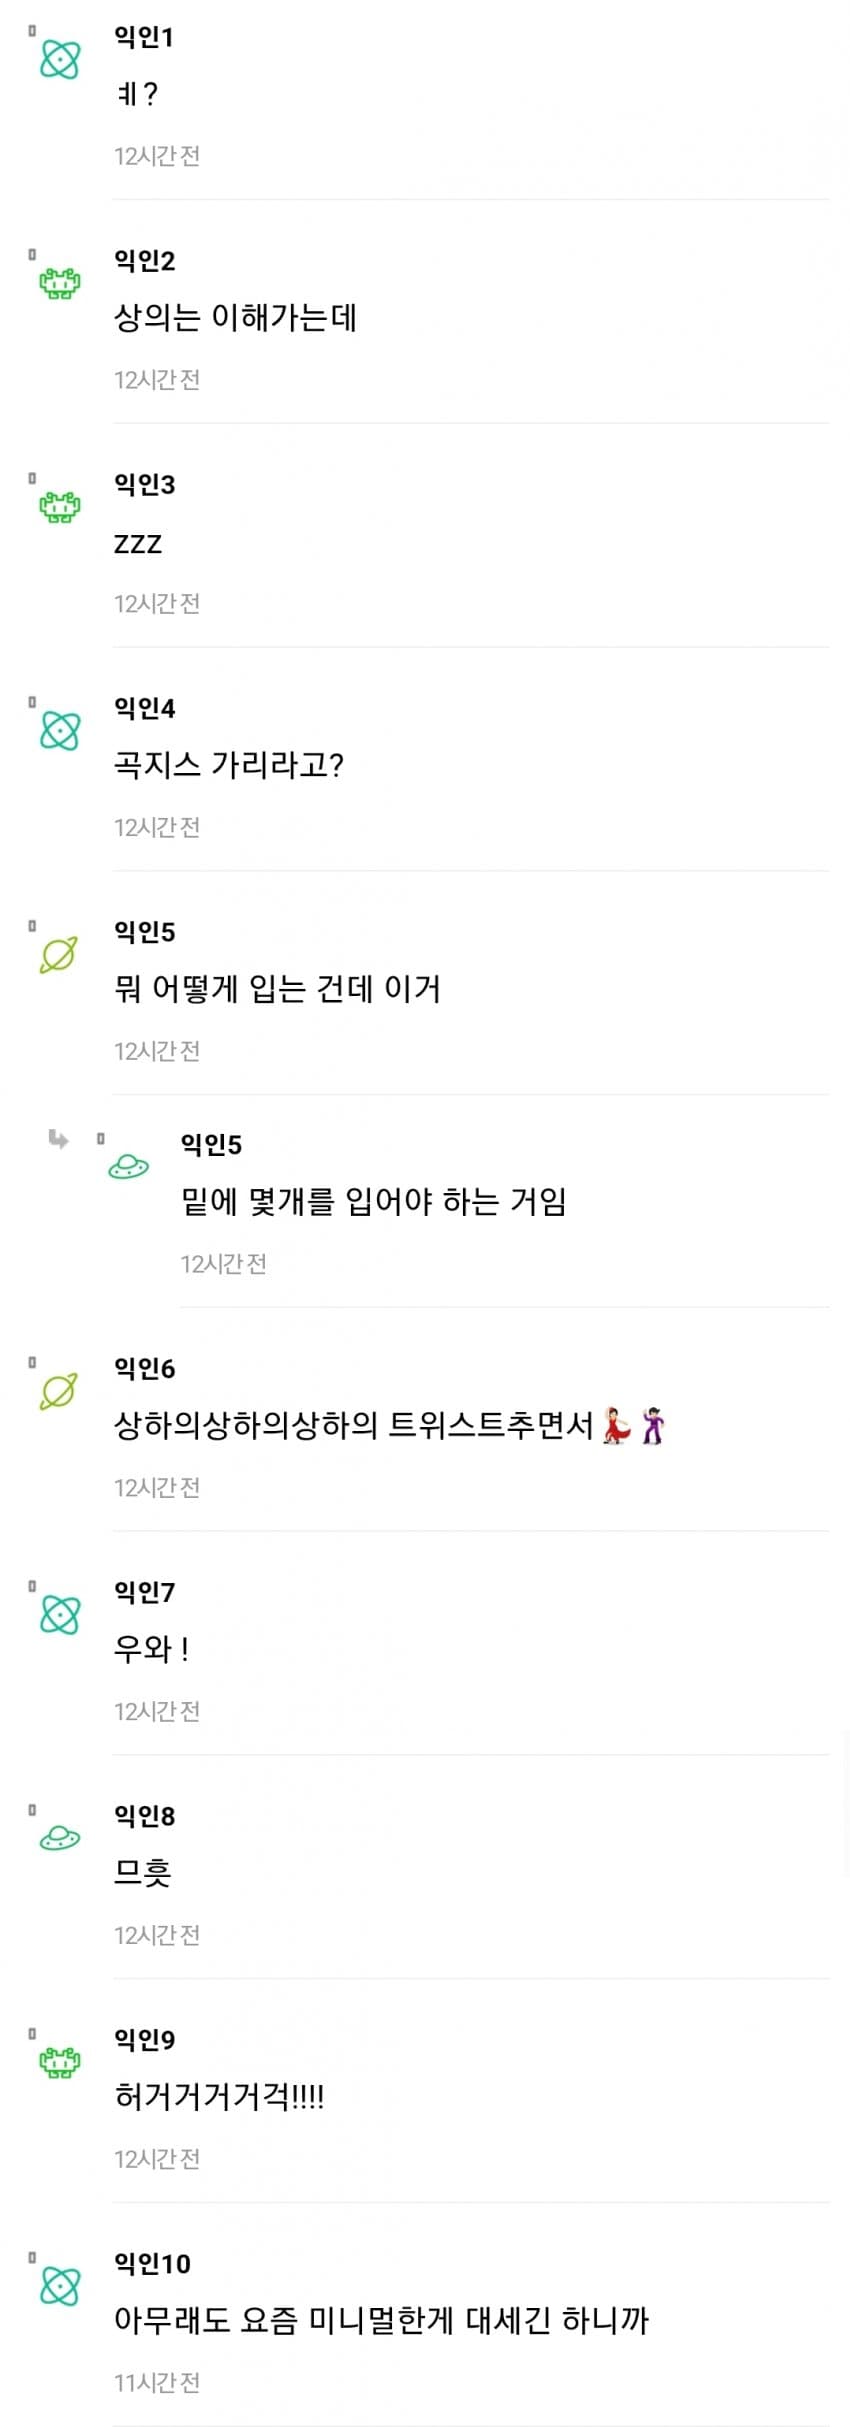Click the atom avatar of 익인1
The height and width of the screenshot is (2427, 850).
pos(59,60)
